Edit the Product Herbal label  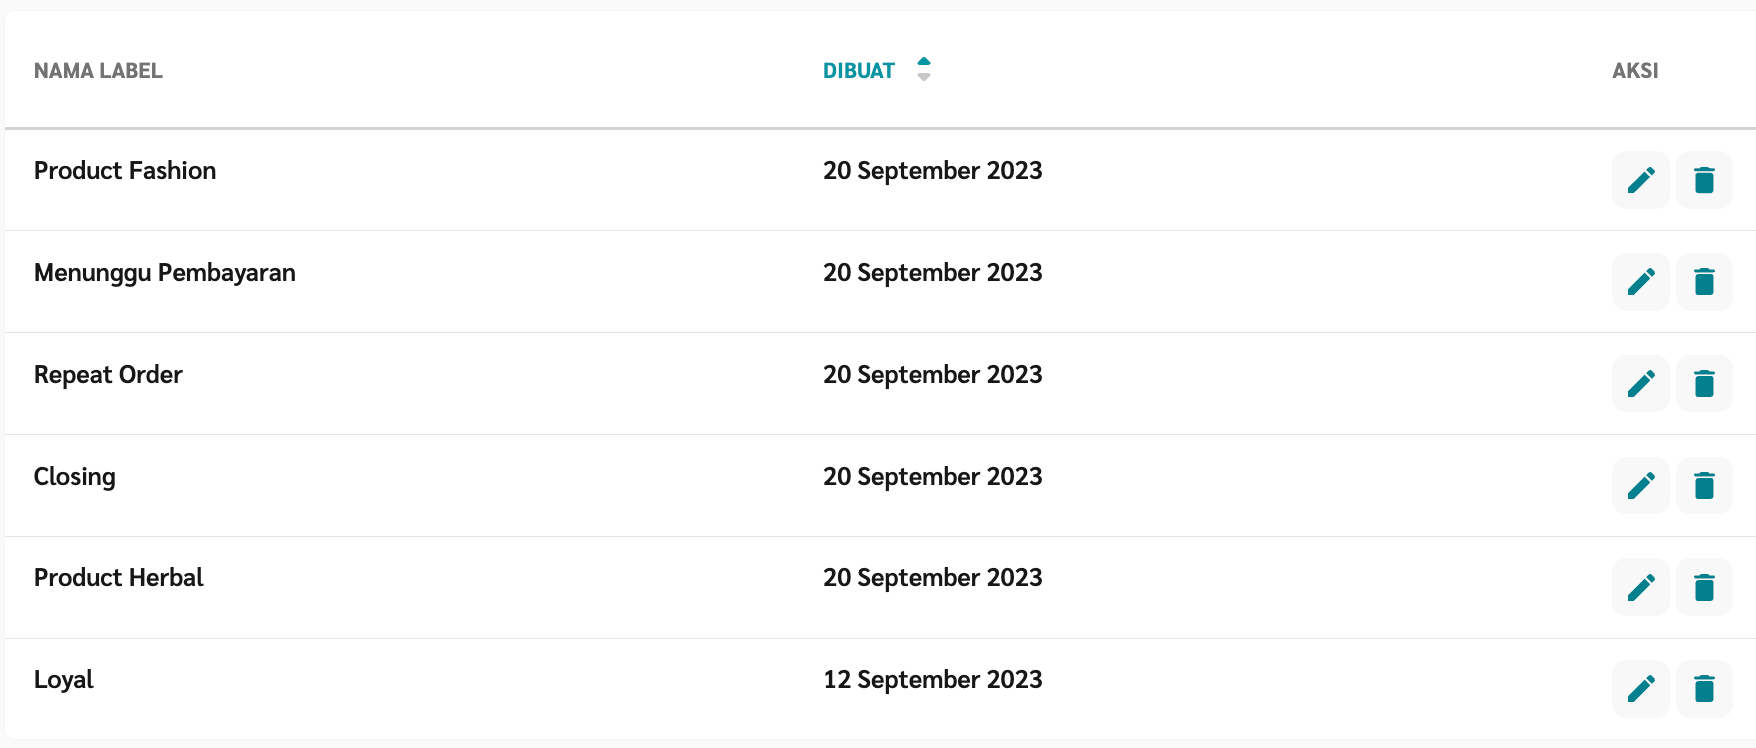[x=1640, y=587]
